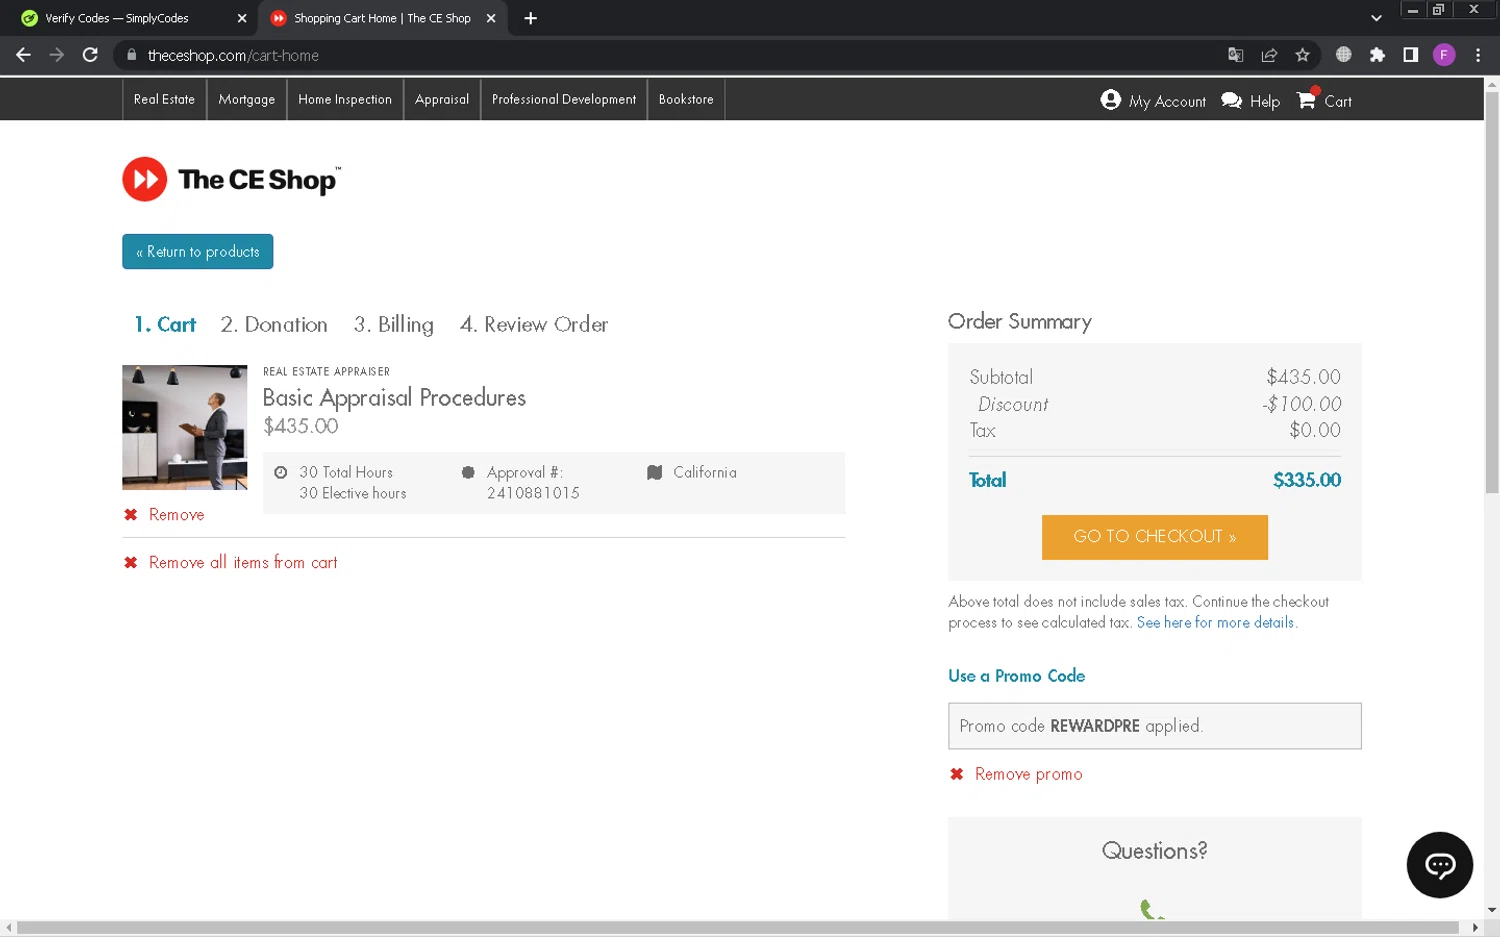Click the padlock site info icon
This screenshot has height=938, width=1500.
(131, 55)
